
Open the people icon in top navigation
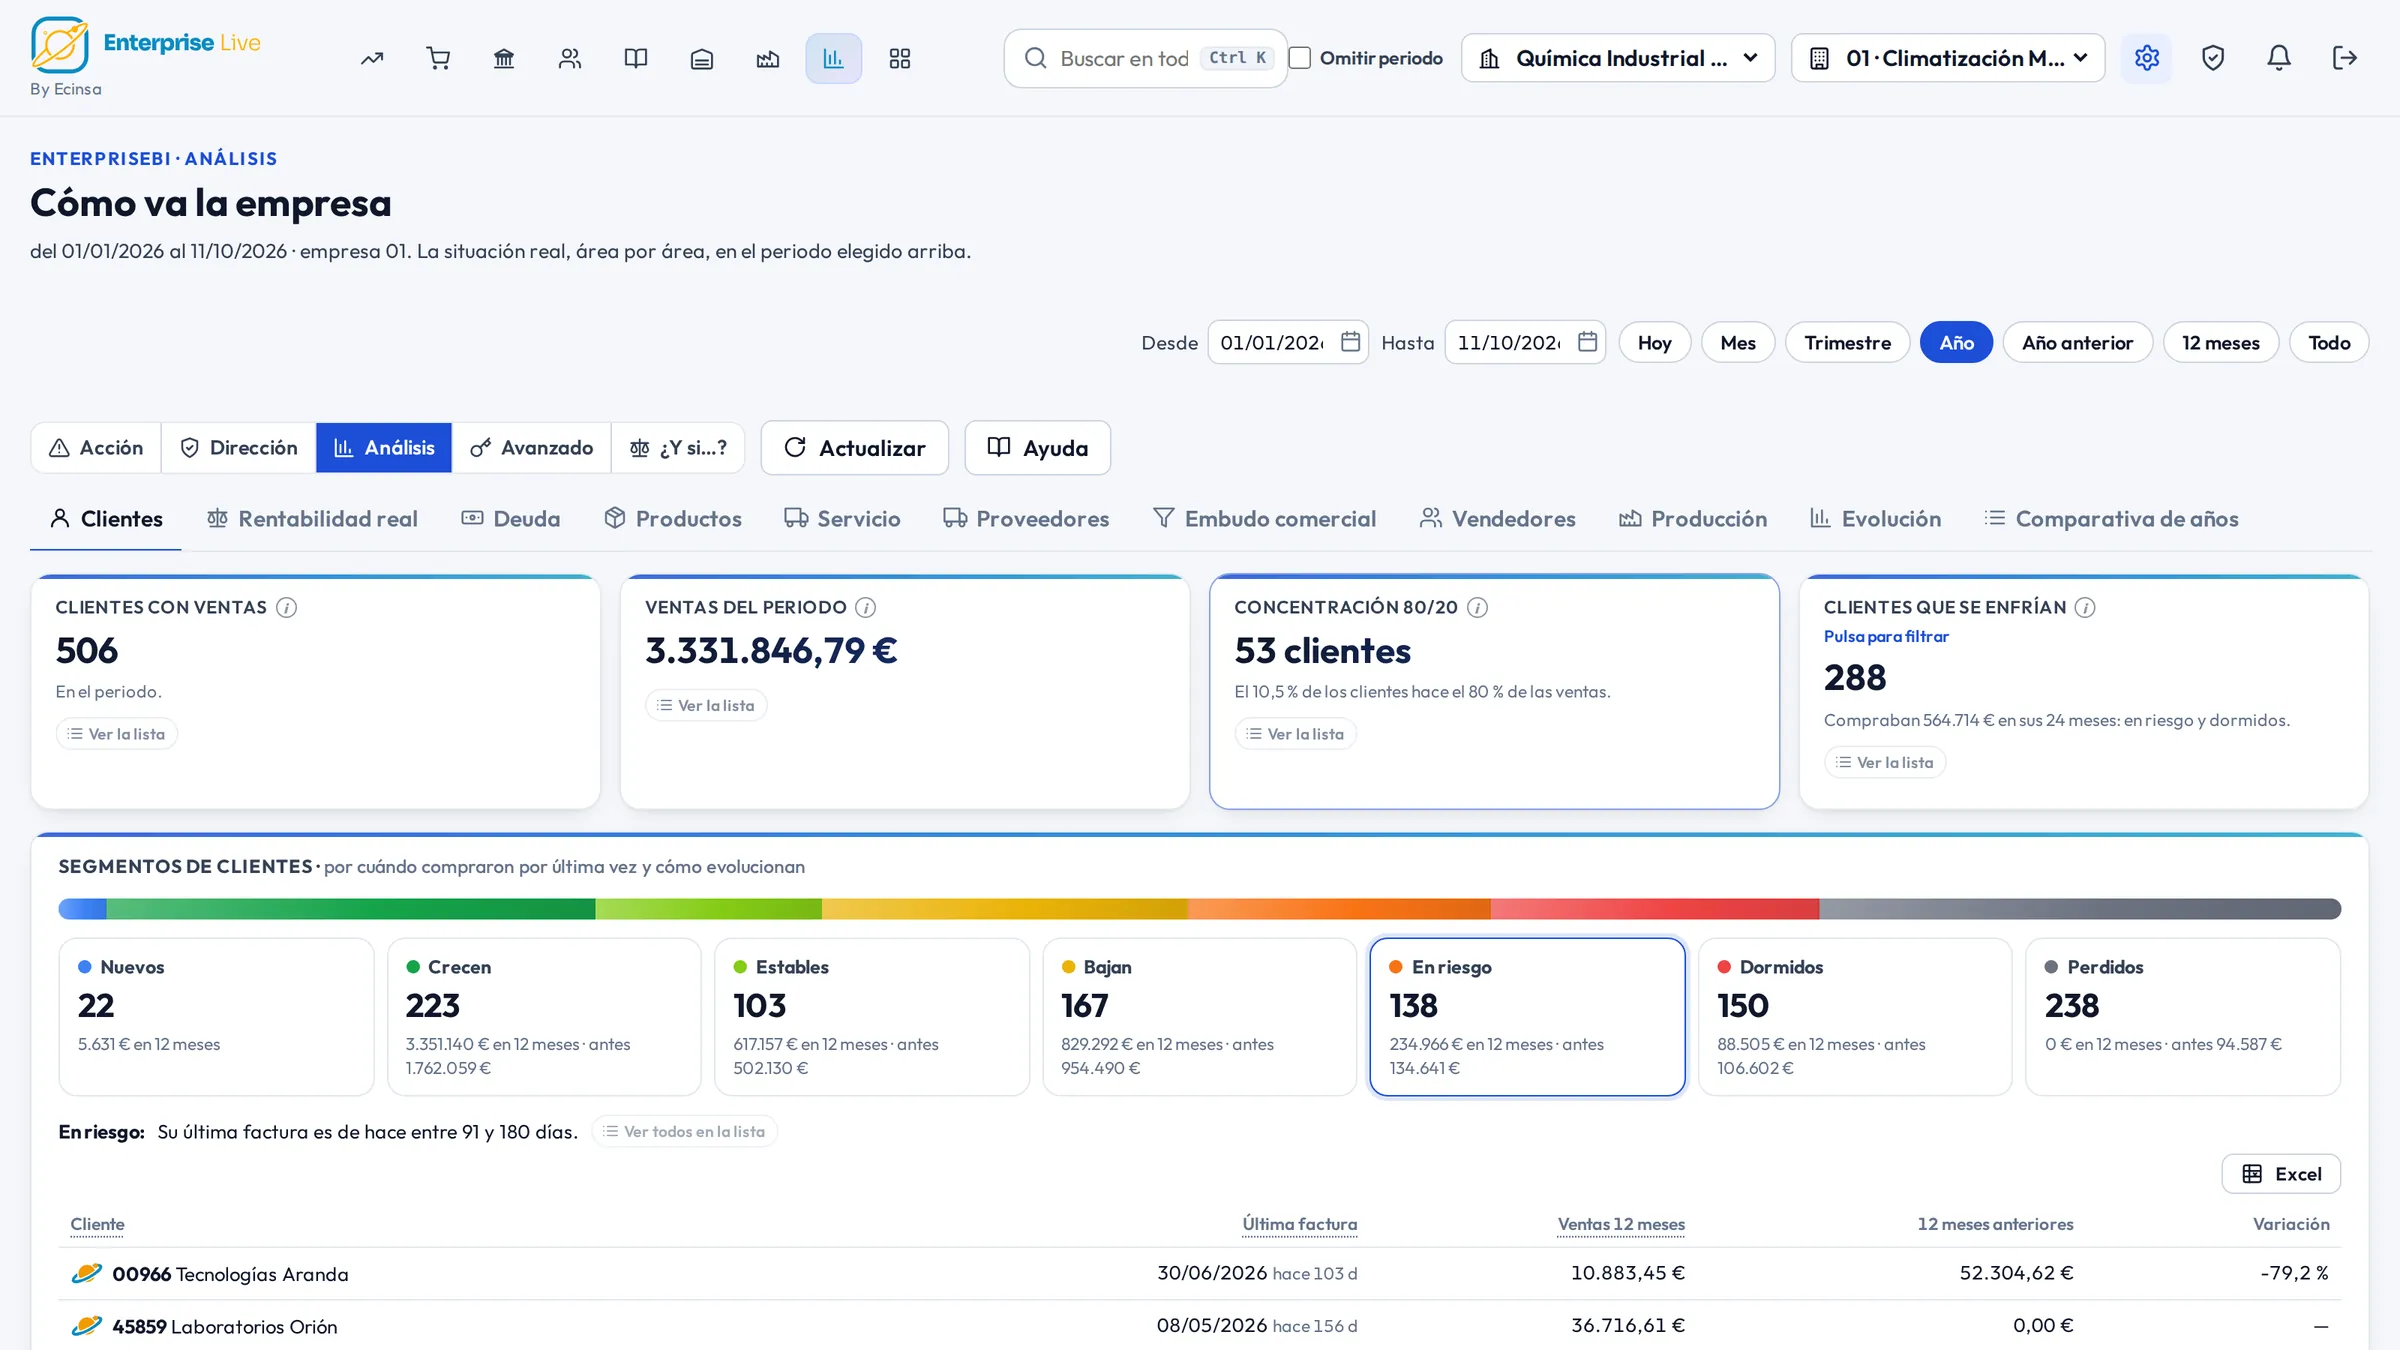point(570,58)
